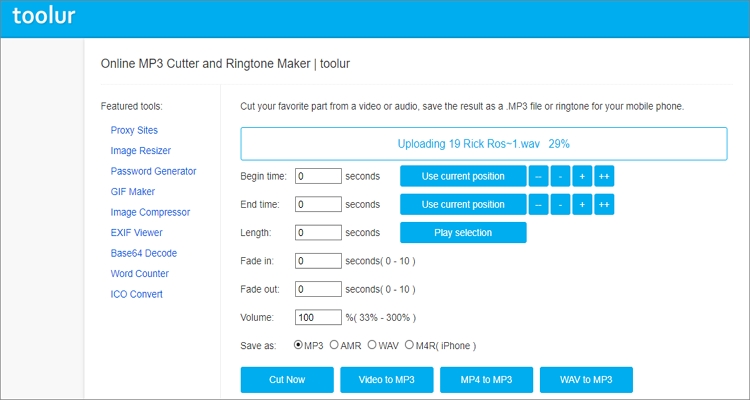
Task: Click the single minus button for Begin time
Action: pyautogui.click(x=560, y=176)
